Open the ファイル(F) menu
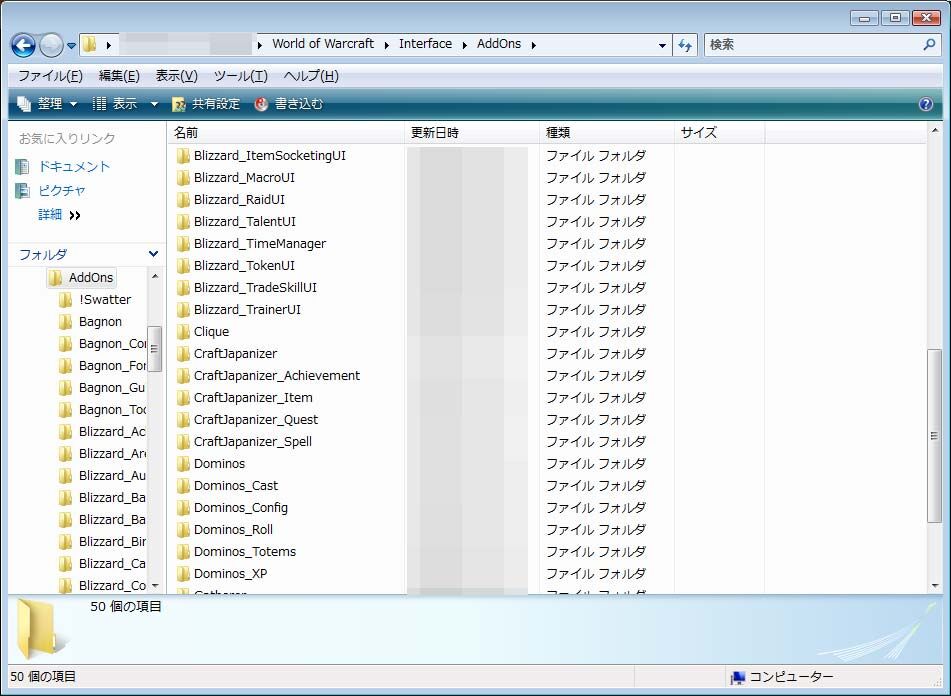This screenshot has width=951, height=696. [x=50, y=76]
